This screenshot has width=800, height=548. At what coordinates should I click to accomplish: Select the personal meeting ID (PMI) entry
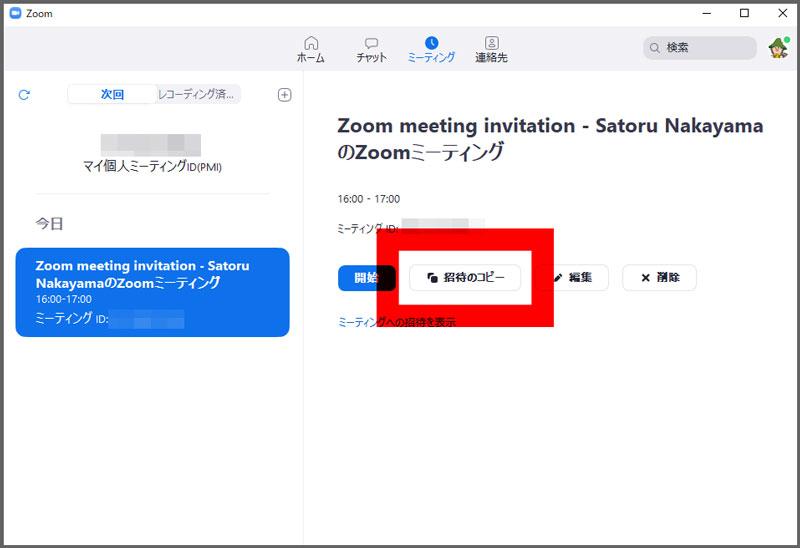pos(152,153)
